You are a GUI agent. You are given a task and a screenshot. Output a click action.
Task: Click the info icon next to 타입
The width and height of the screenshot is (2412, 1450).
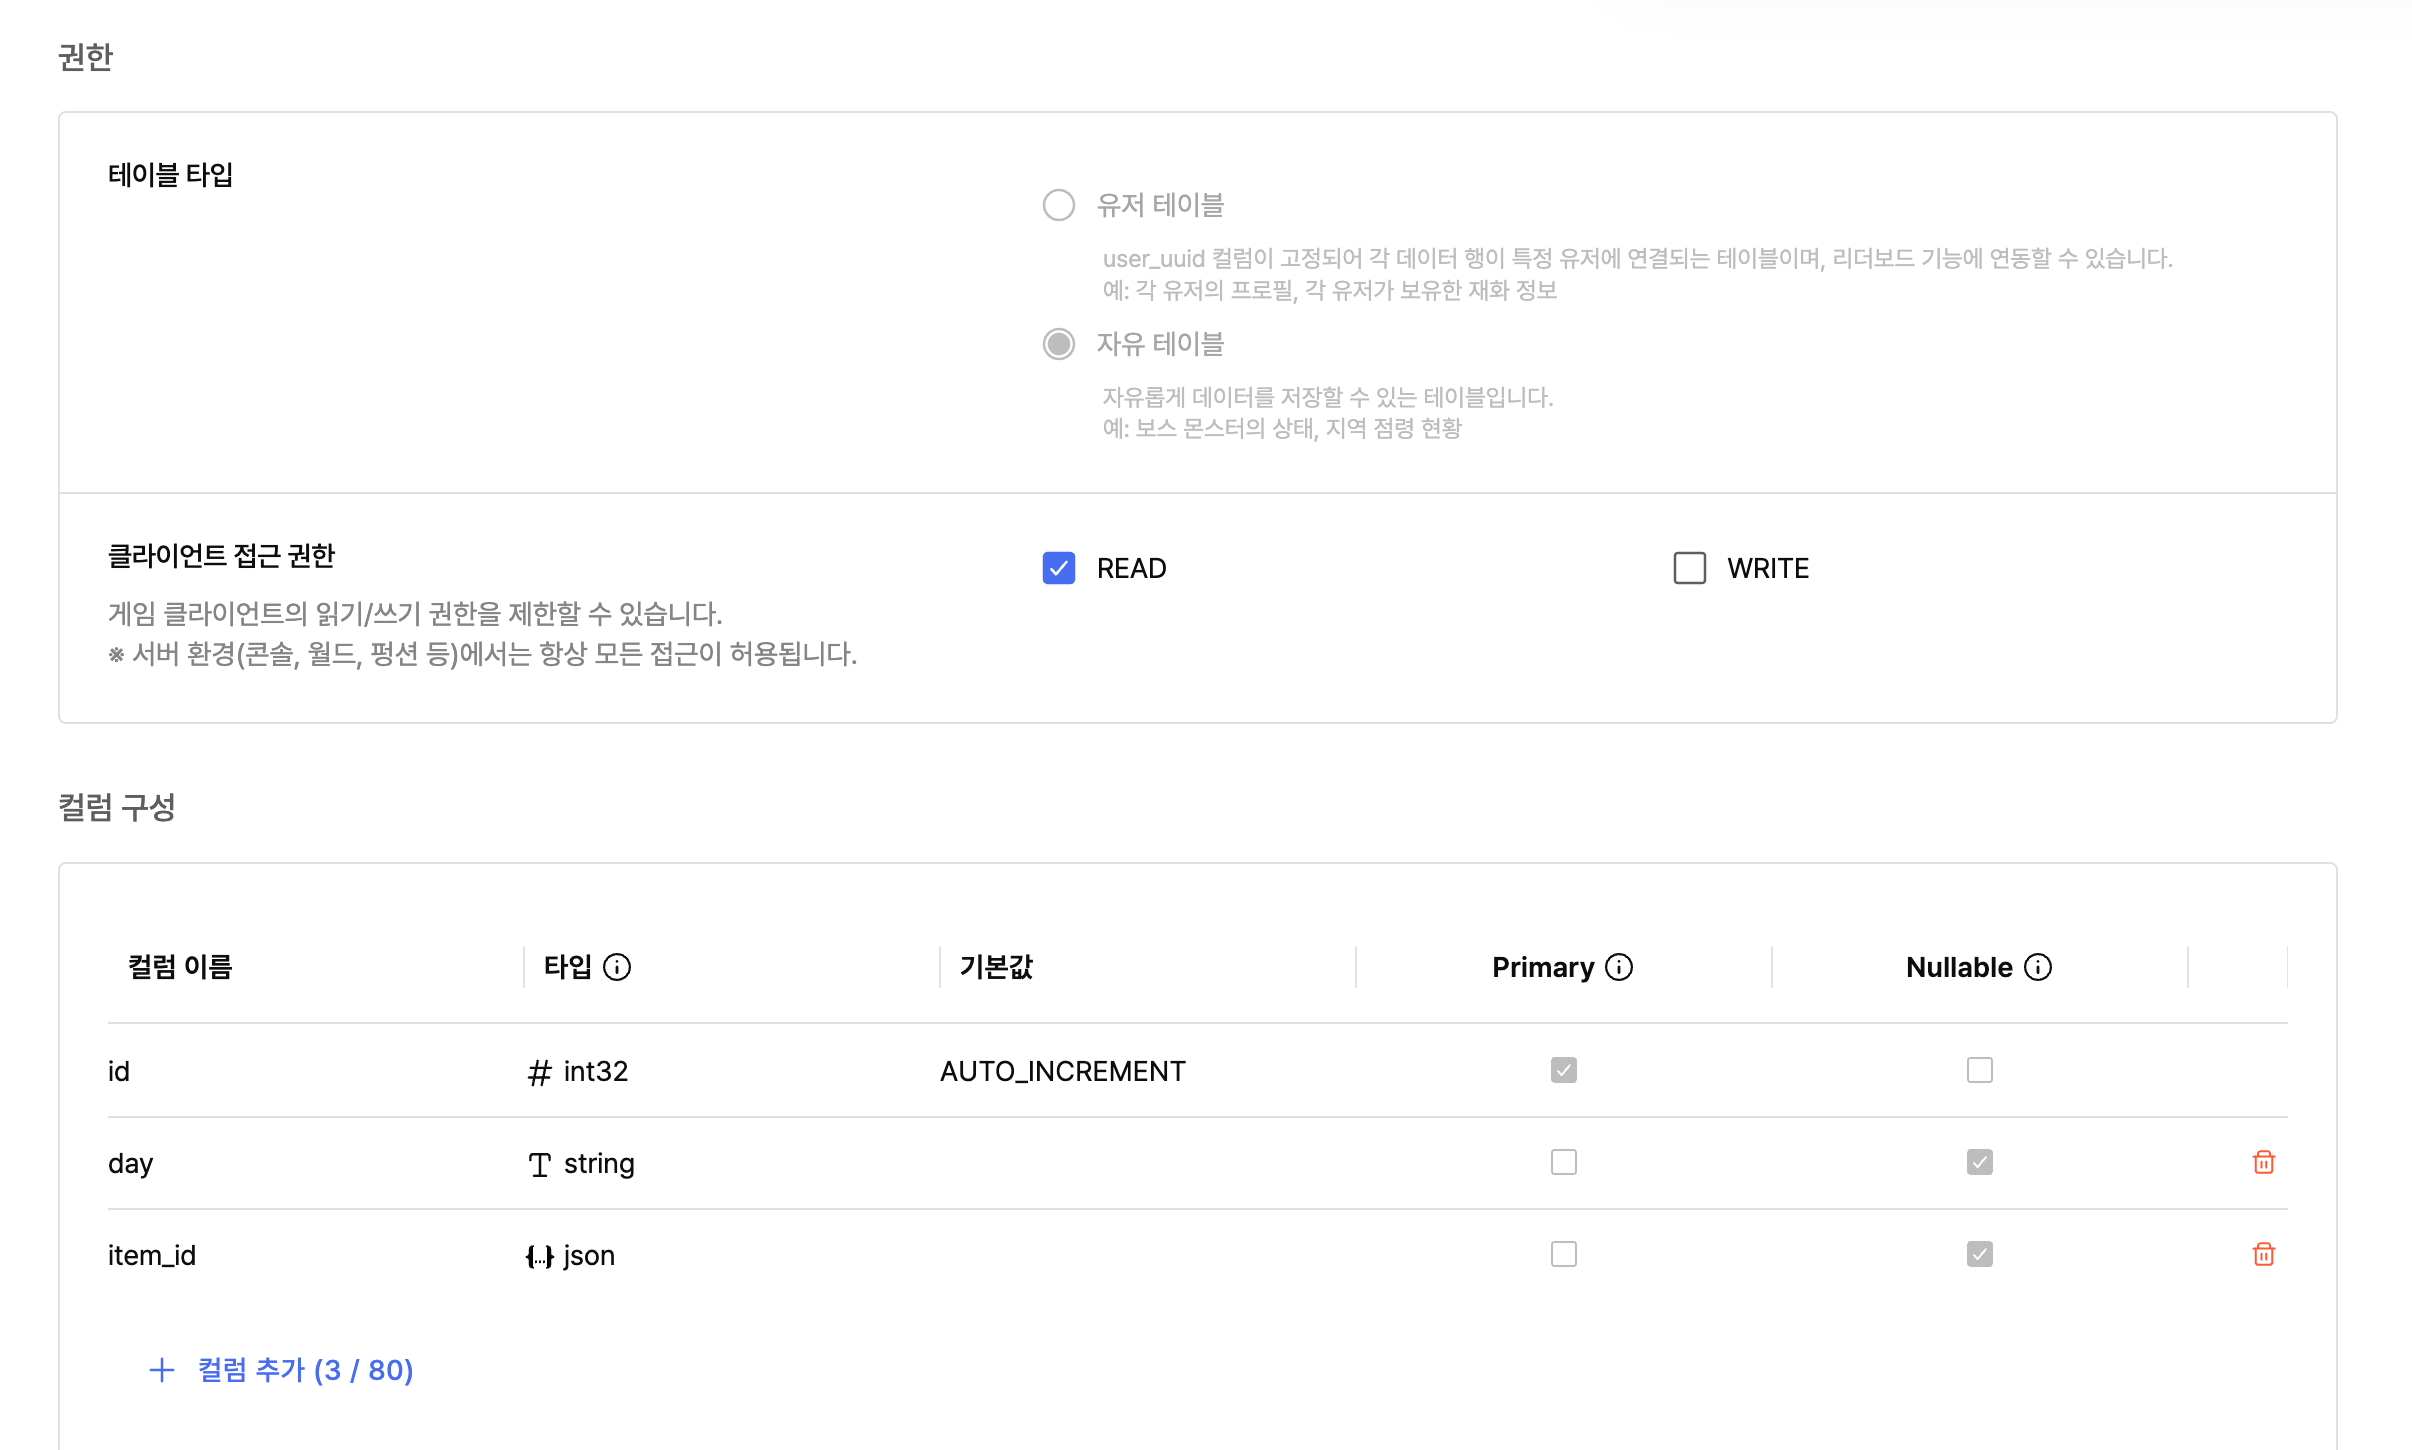point(617,967)
